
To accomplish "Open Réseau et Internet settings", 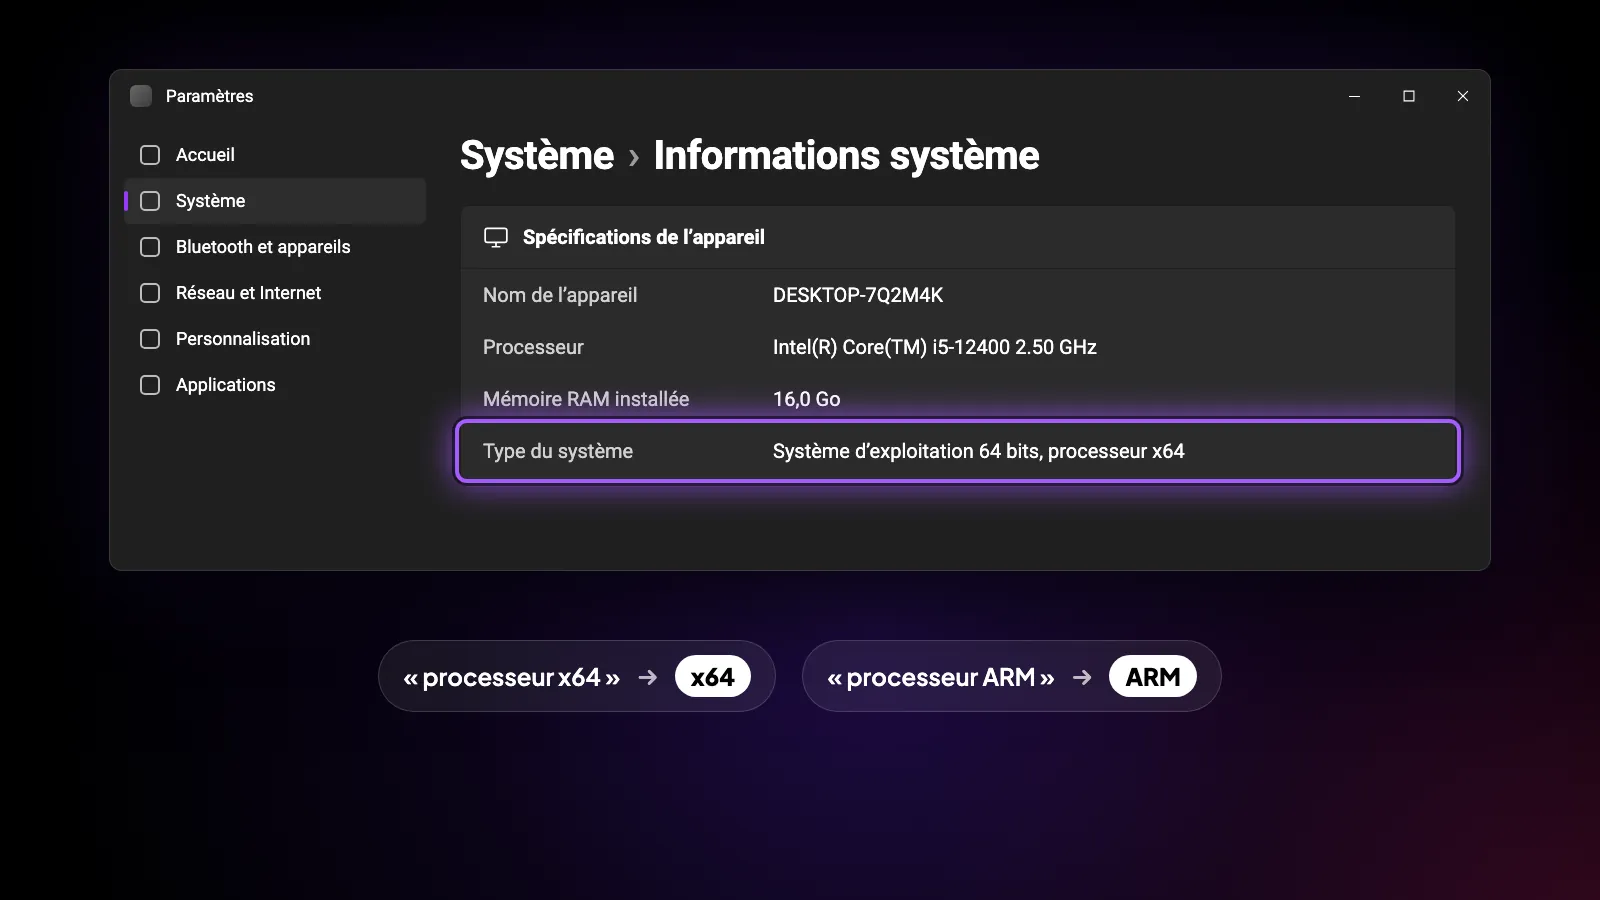I will 275,293.
